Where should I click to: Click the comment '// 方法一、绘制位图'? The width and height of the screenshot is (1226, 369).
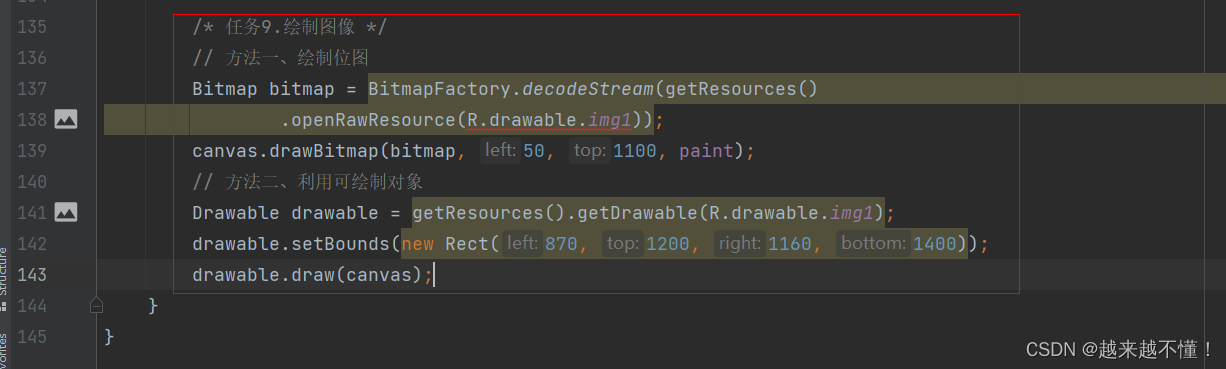(281, 58)
